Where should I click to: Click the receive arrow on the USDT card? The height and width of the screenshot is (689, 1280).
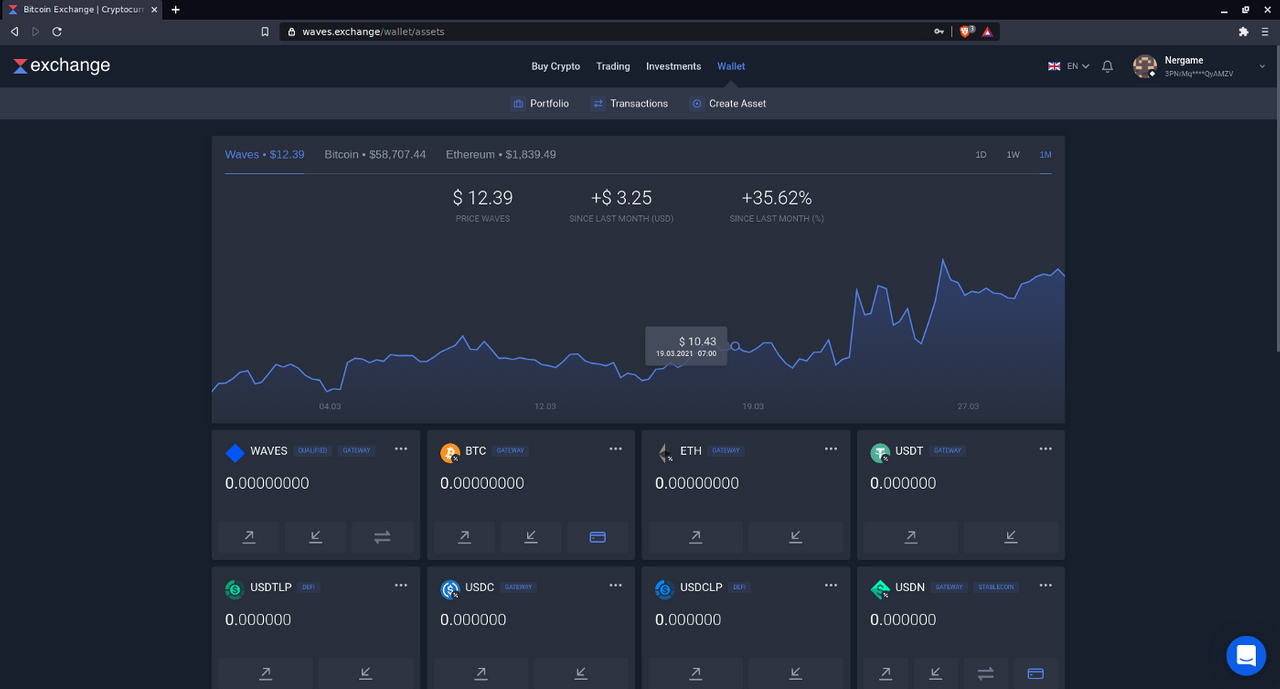pyautogui.click(x=1011, y=537)
